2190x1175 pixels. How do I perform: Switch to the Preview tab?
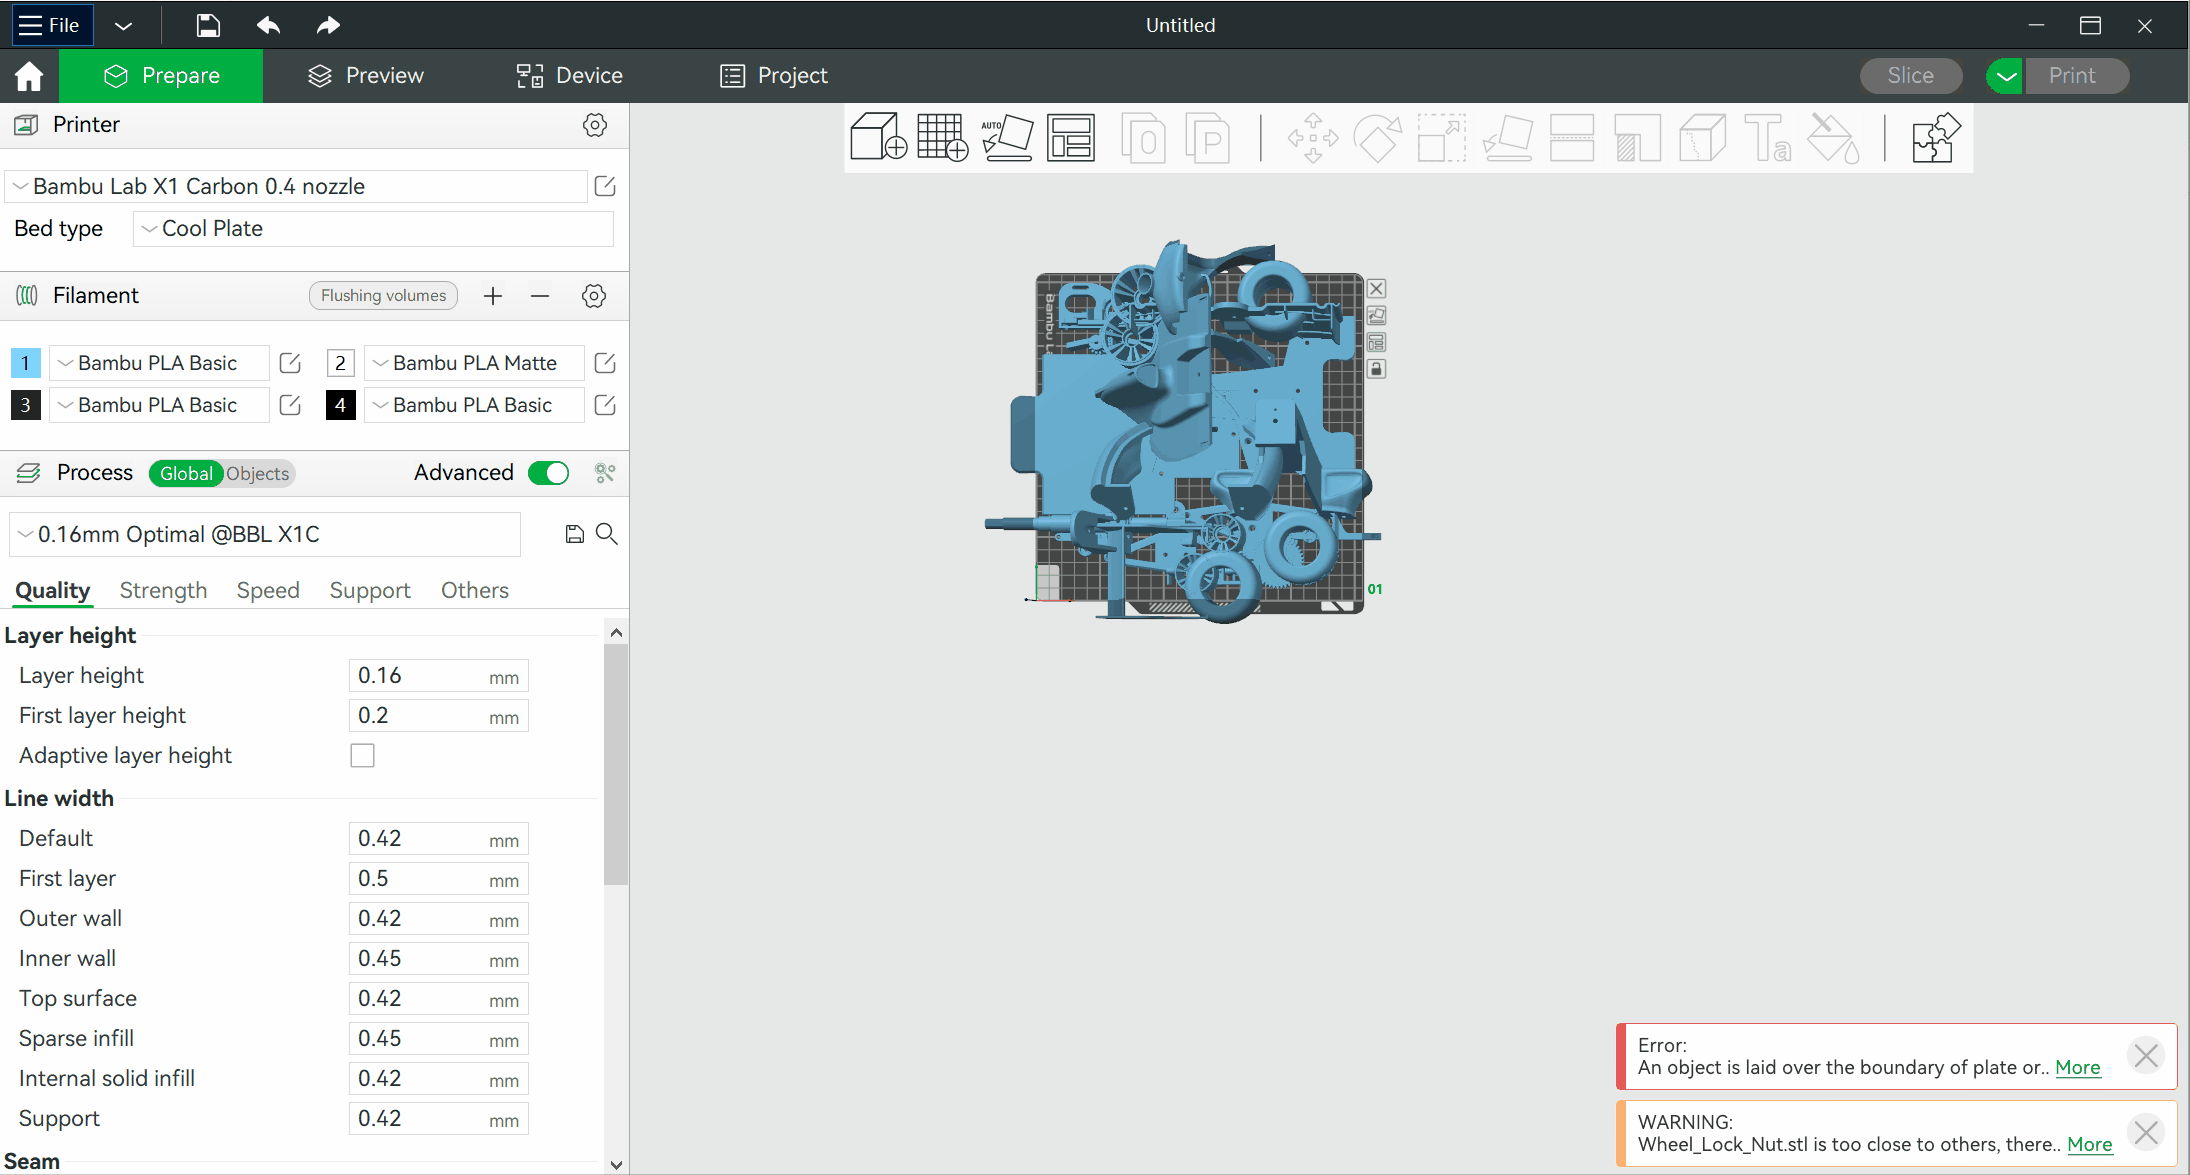tap(366, 76)
